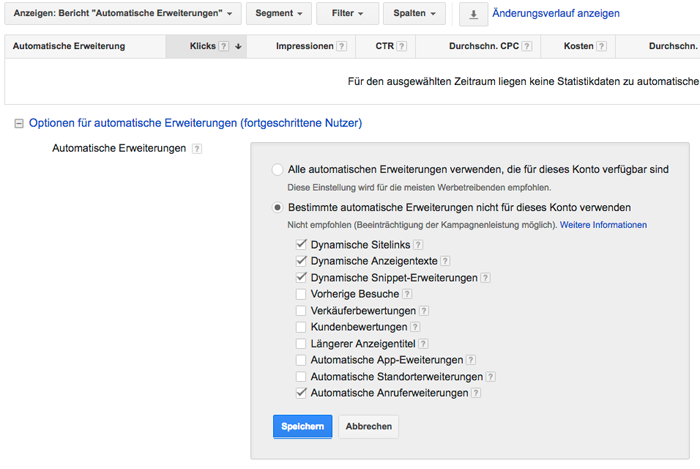Click the Abbrechen button
The width and height of the screenshot is (700, 469).
tap(369, 427)
